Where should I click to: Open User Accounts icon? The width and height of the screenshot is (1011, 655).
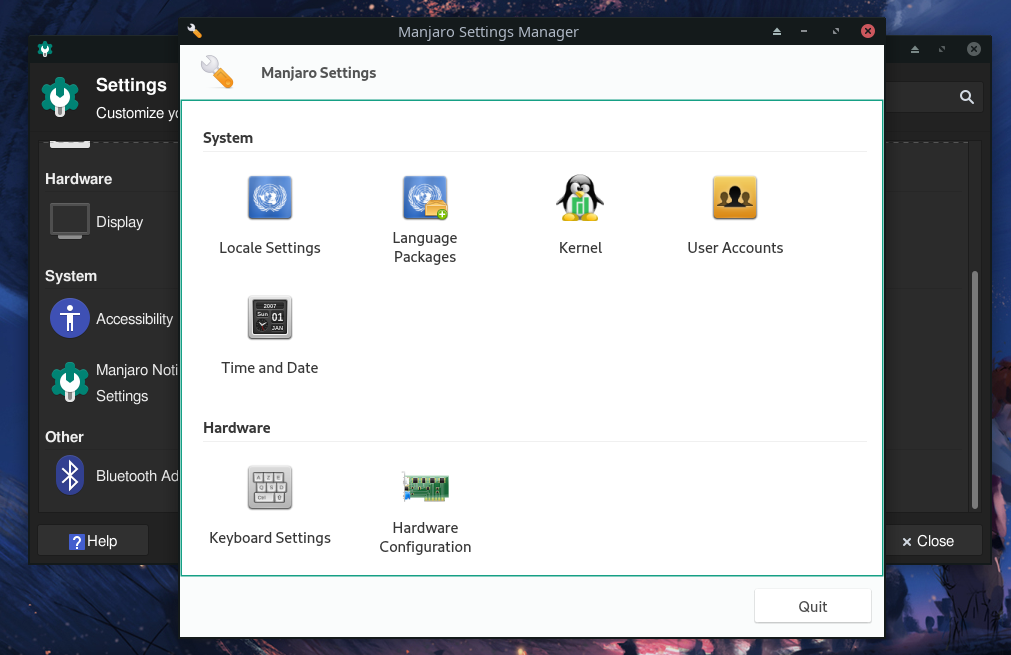[x=735, y=197]
